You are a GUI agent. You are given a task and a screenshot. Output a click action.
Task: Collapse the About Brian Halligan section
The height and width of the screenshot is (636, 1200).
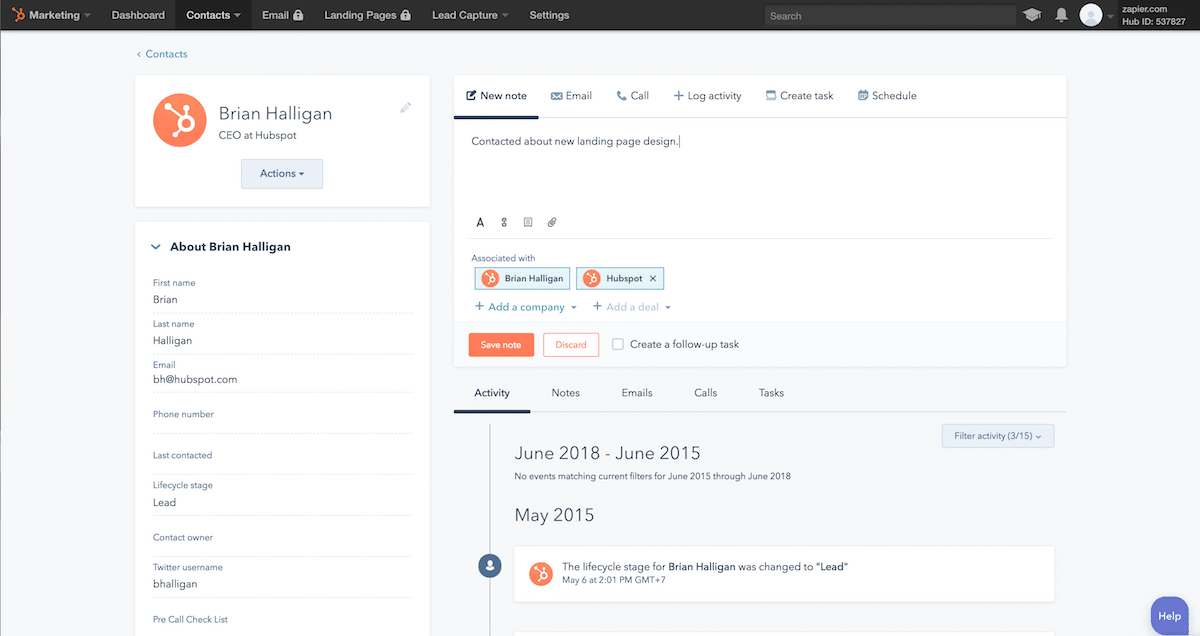[x=156, y=246]
